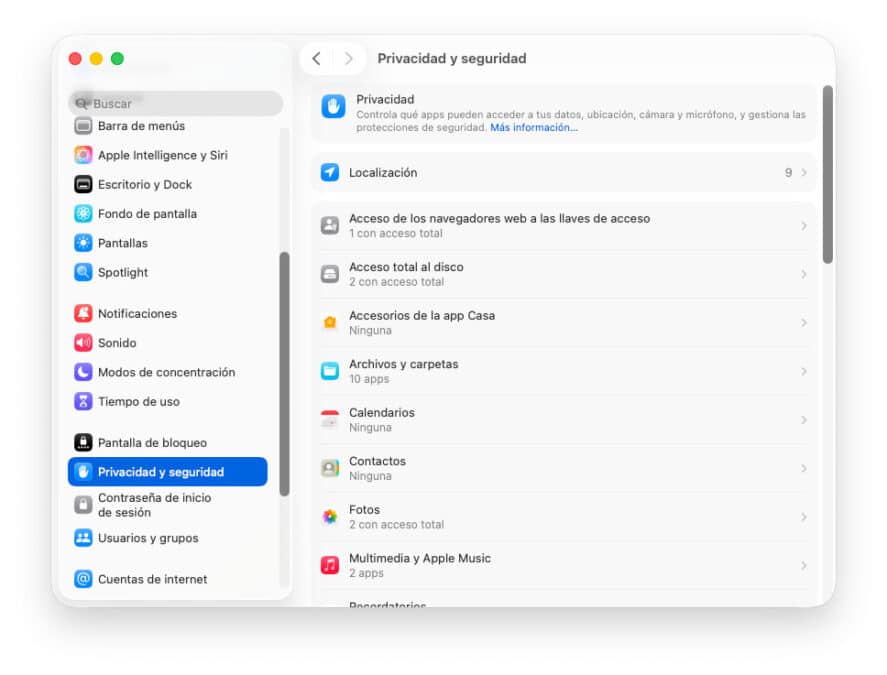Expand Acceso total al disco
The width and height of the screenshot is (887, 675).
click(560, 274)
